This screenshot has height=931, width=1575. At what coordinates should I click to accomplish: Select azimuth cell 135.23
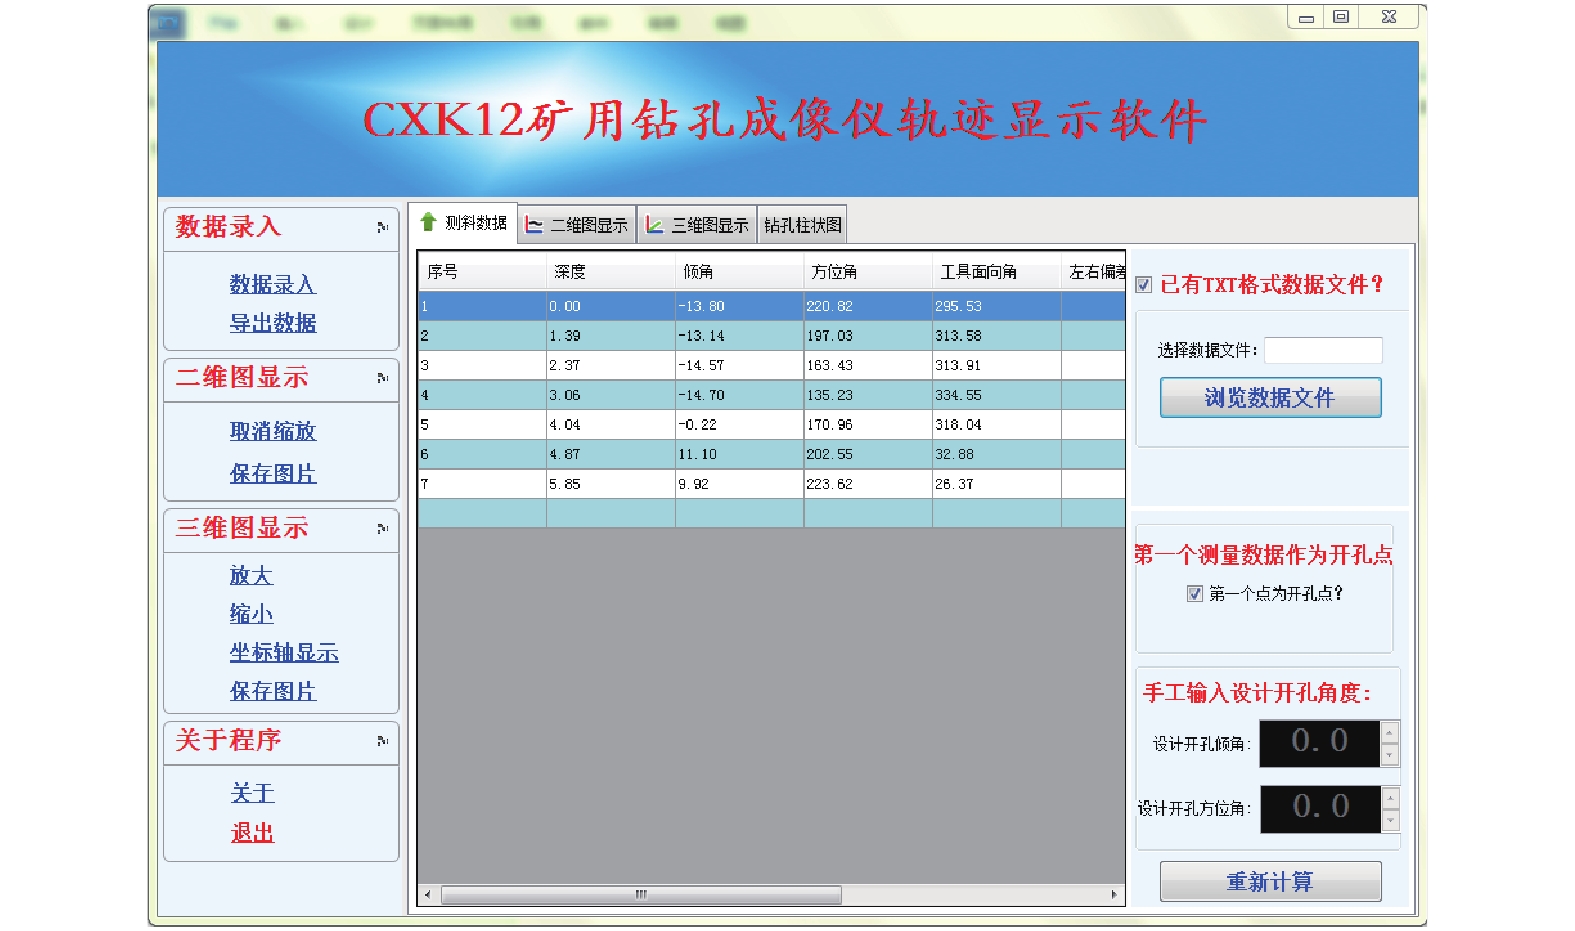tap(868, 395)
